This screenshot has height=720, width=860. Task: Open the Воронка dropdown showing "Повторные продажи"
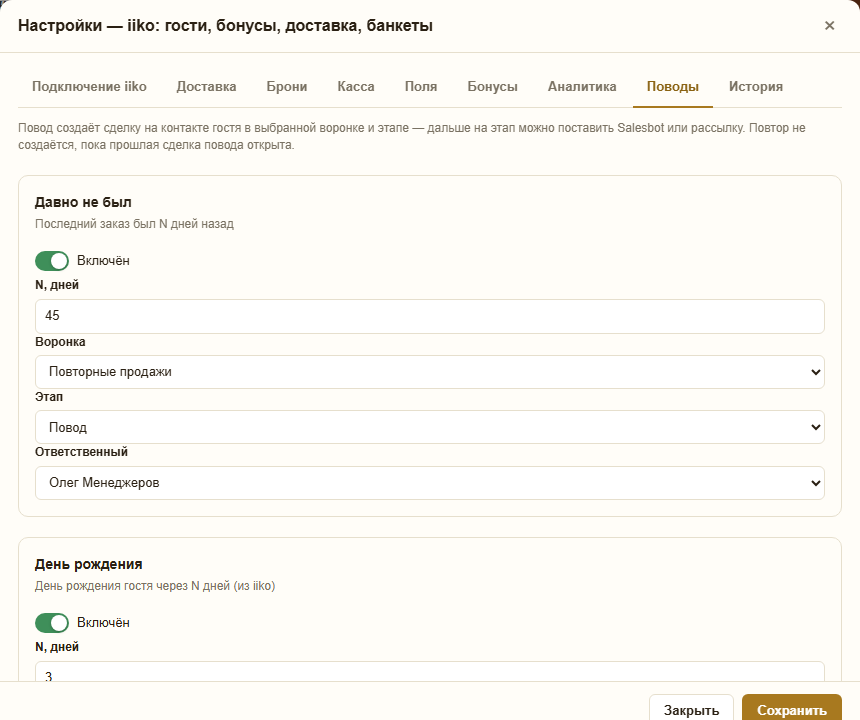pos(429,372)
